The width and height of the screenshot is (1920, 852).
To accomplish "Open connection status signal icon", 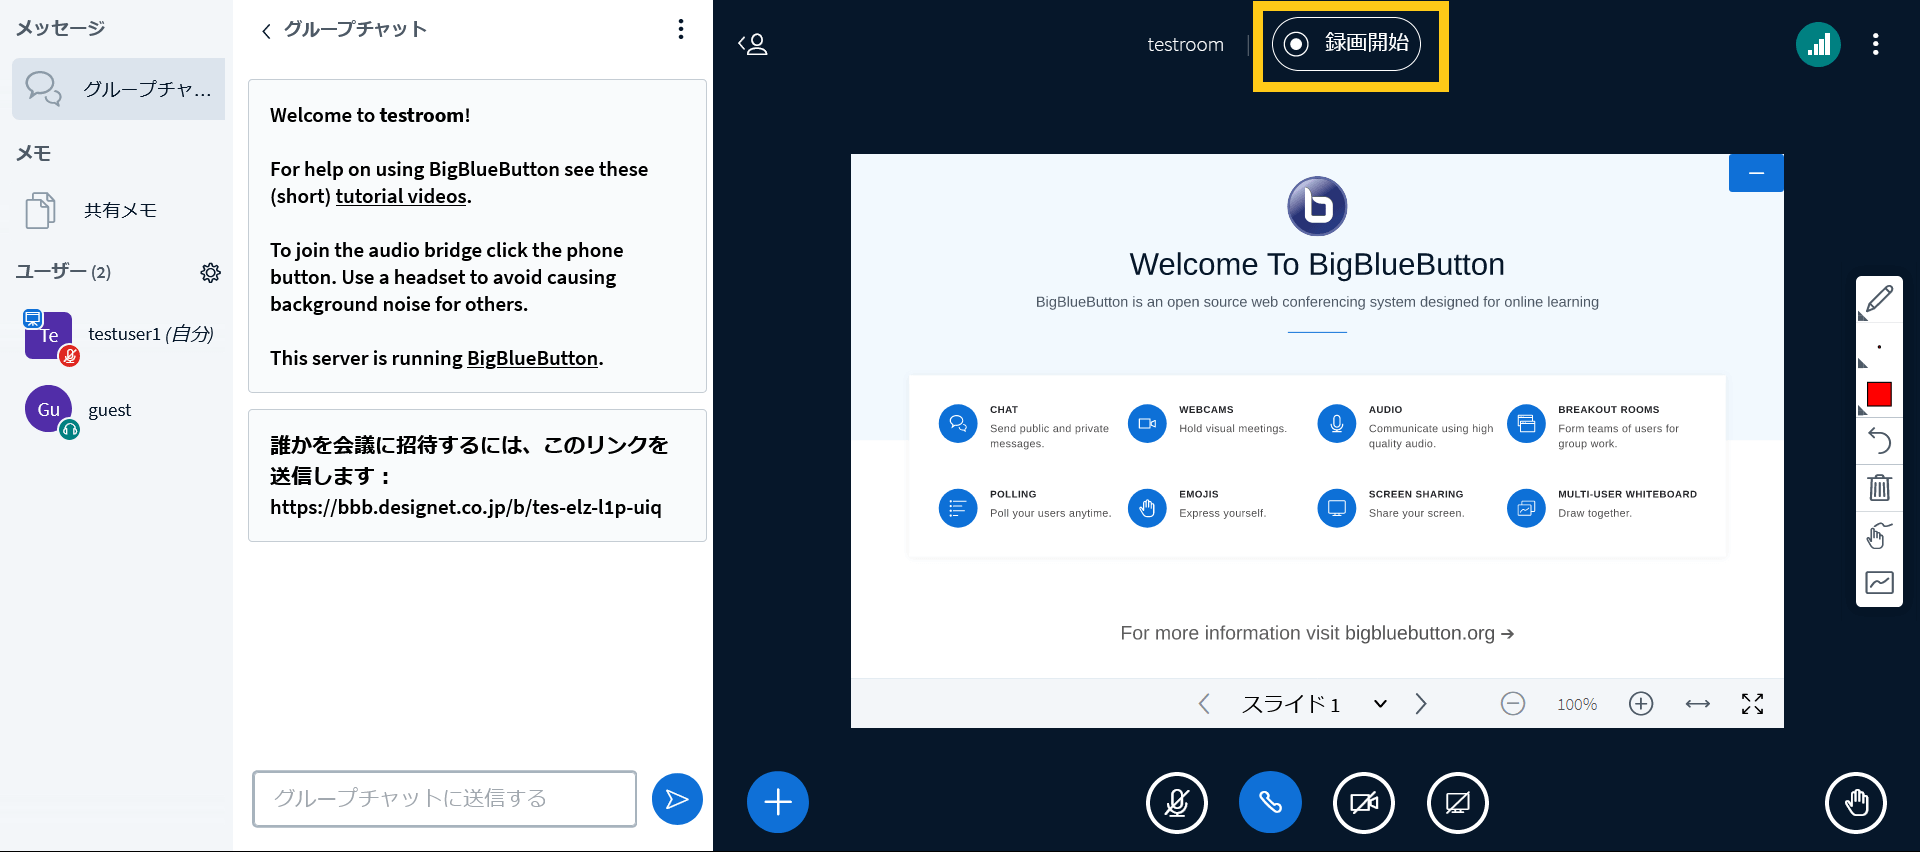I will point(1818,44).
